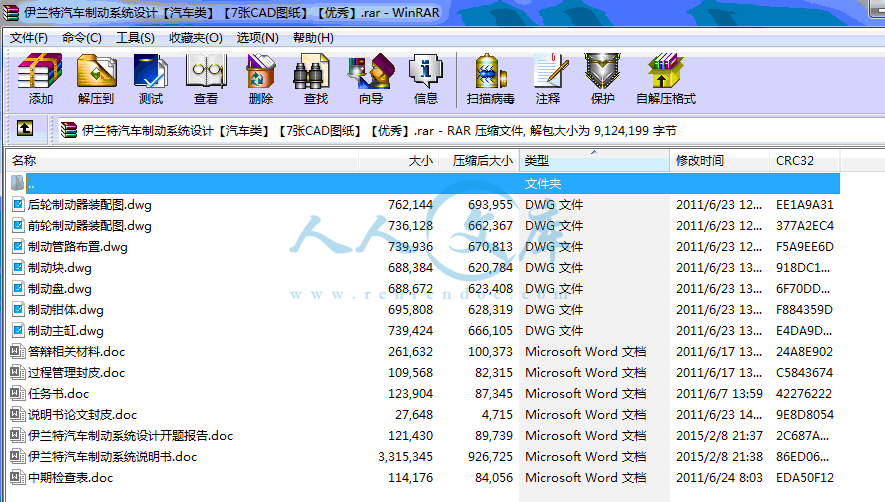Click packed size value 4,715
This screenshot has height=502, width=885.
coord(497,414)
